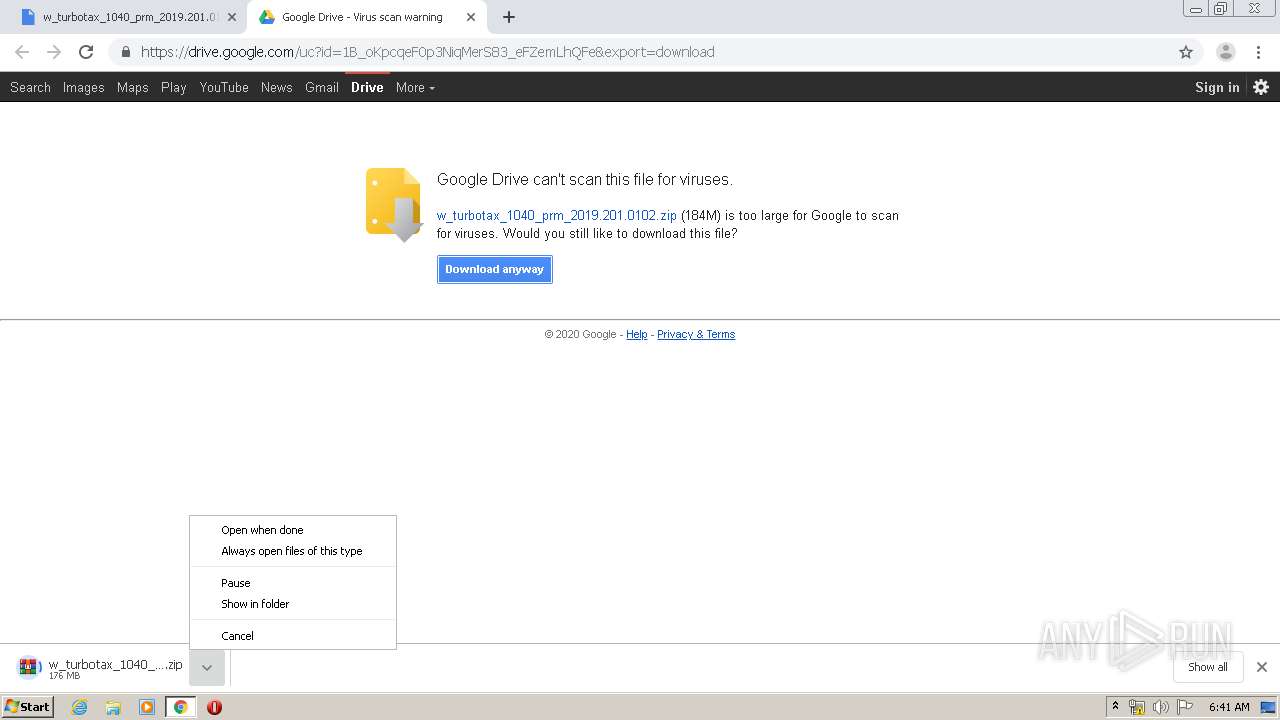The image size is (1280, 720).
Task: Launch Internet Explorer from the taskbar
Action: coord(80,707)
